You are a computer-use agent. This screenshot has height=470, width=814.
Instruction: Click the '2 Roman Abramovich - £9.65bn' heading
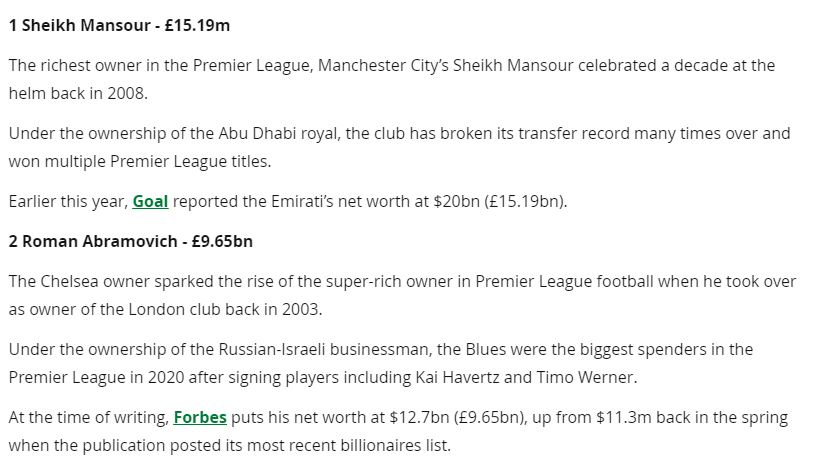click(130, 241)
